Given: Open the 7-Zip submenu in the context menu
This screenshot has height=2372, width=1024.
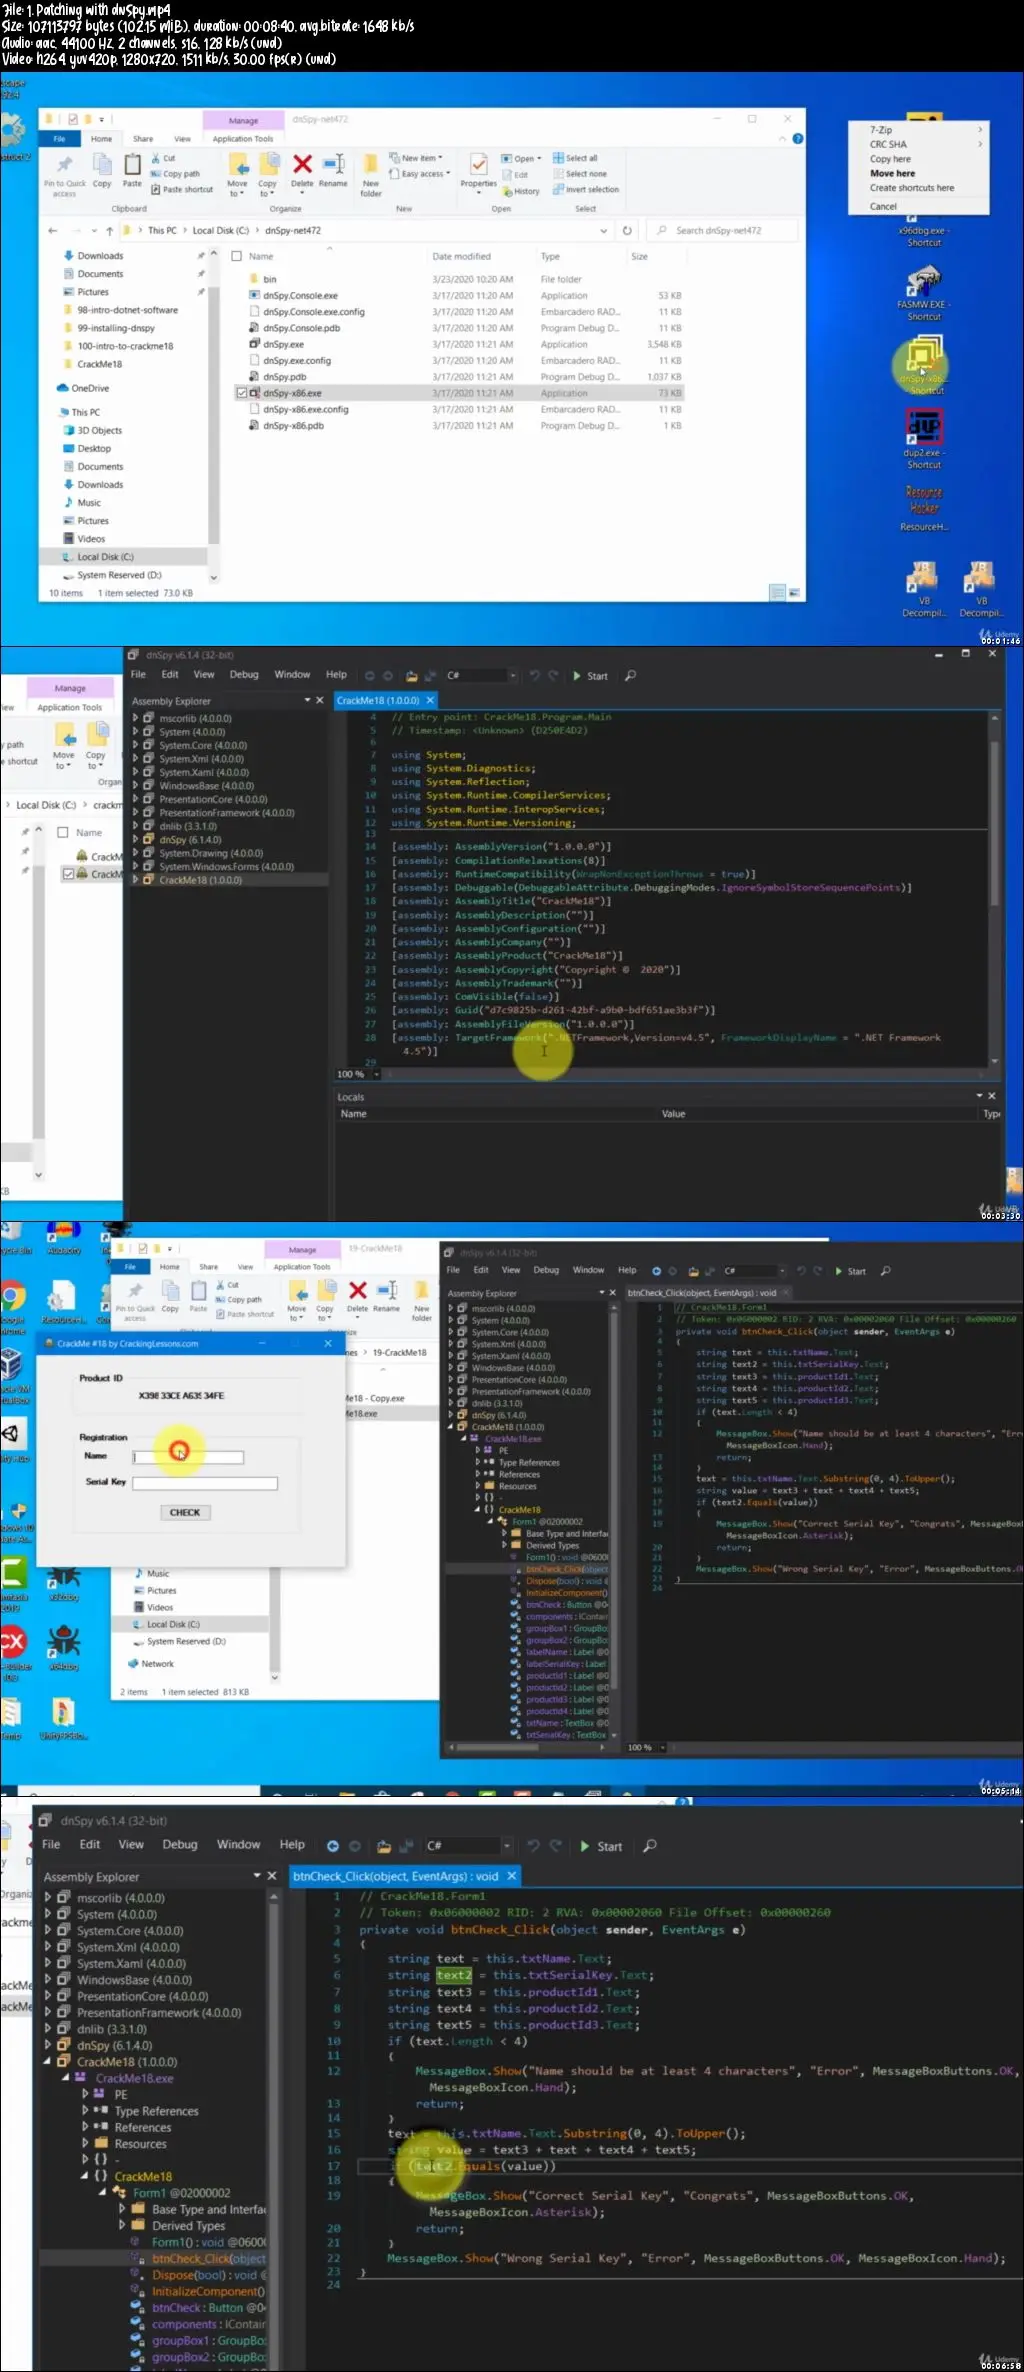Looking at the screenshot, I should pos(918,130).
